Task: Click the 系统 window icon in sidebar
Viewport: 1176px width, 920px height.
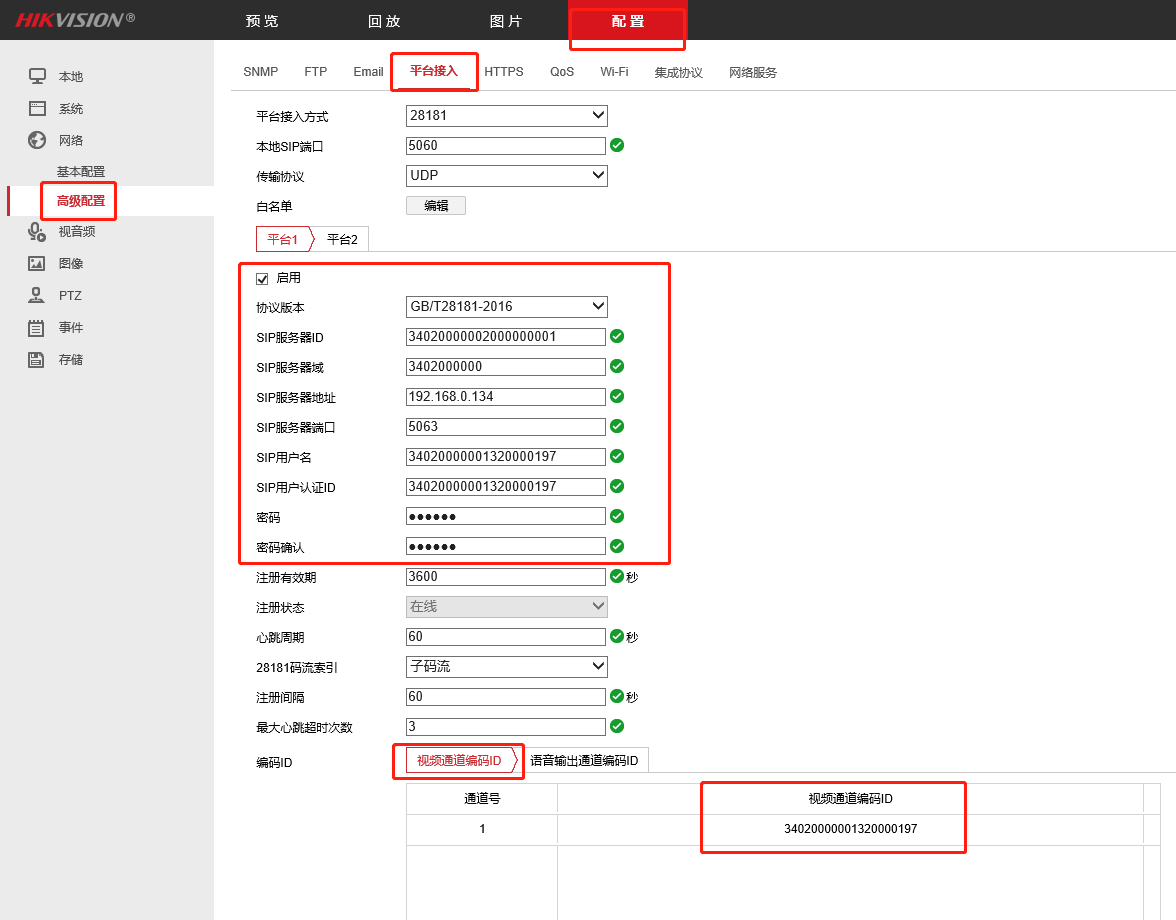Action: pos(37,109)
